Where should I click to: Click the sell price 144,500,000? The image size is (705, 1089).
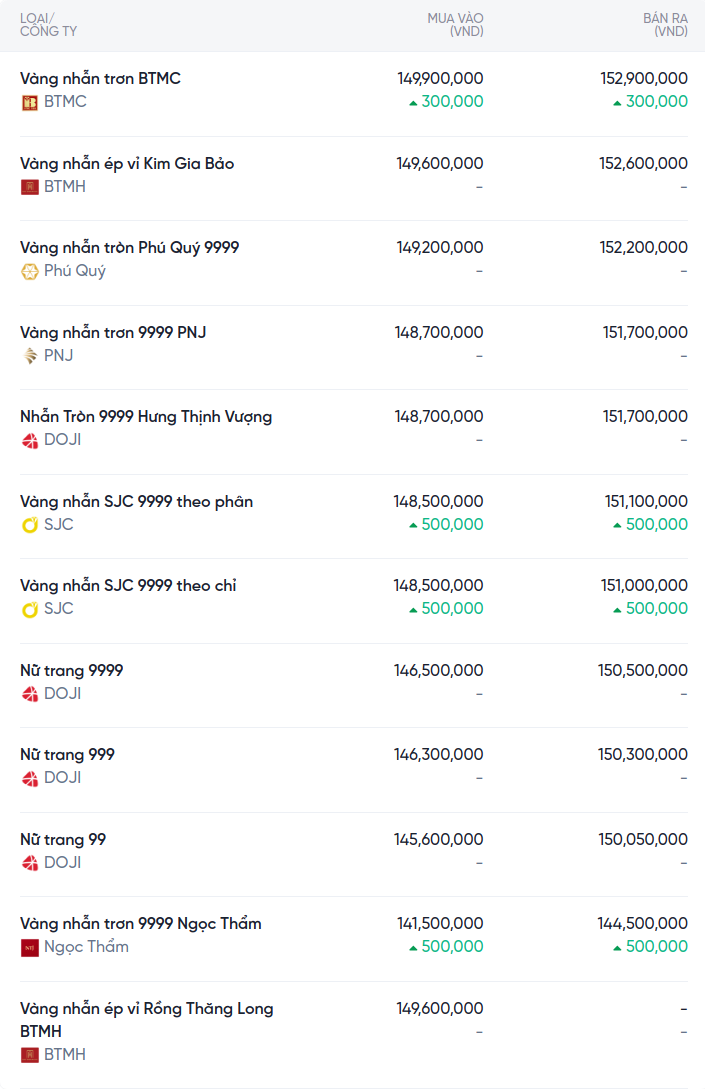tap(642, 923)
